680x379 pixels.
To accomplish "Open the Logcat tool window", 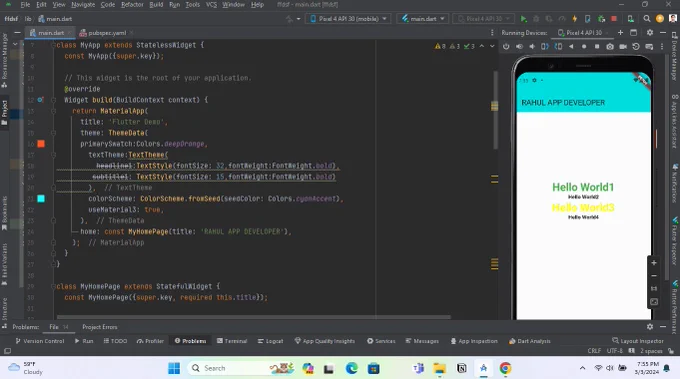I will (x=270, y=341).
